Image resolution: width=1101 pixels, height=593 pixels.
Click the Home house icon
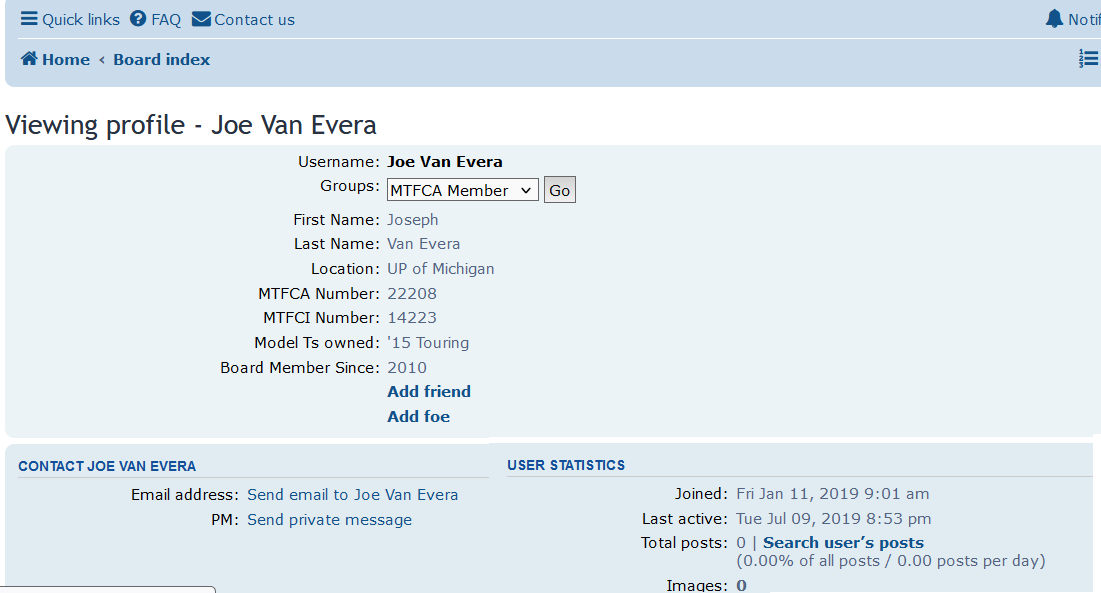pyautogui.click(x=29, y=59)
